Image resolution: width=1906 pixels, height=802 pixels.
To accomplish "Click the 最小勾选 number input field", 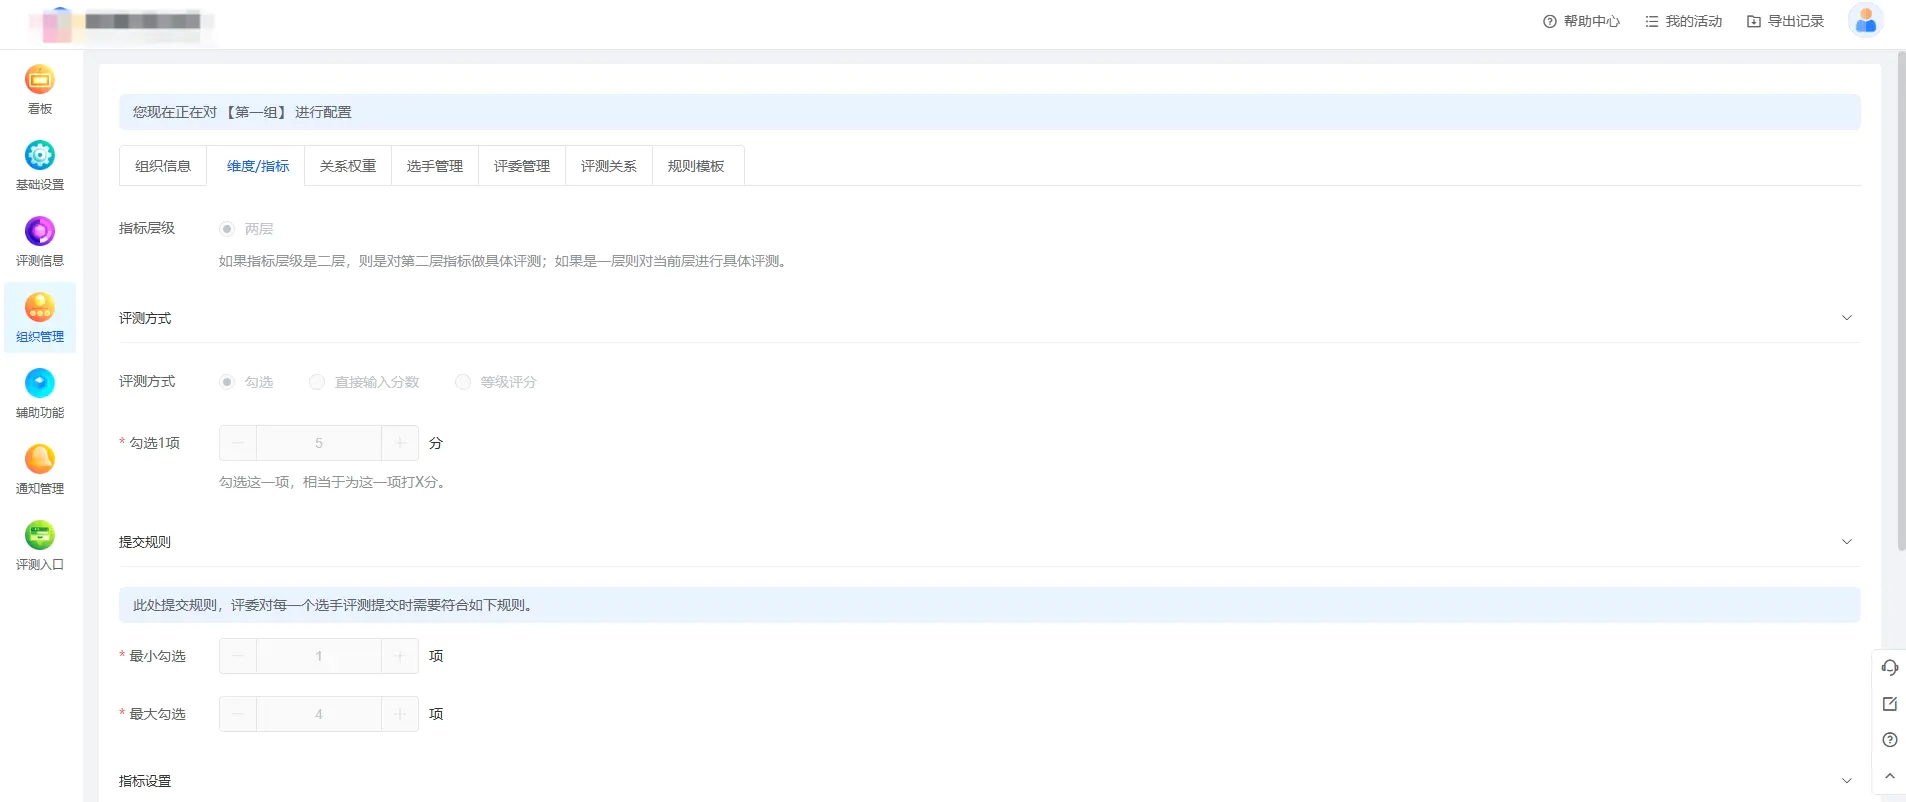I will 319,656.
